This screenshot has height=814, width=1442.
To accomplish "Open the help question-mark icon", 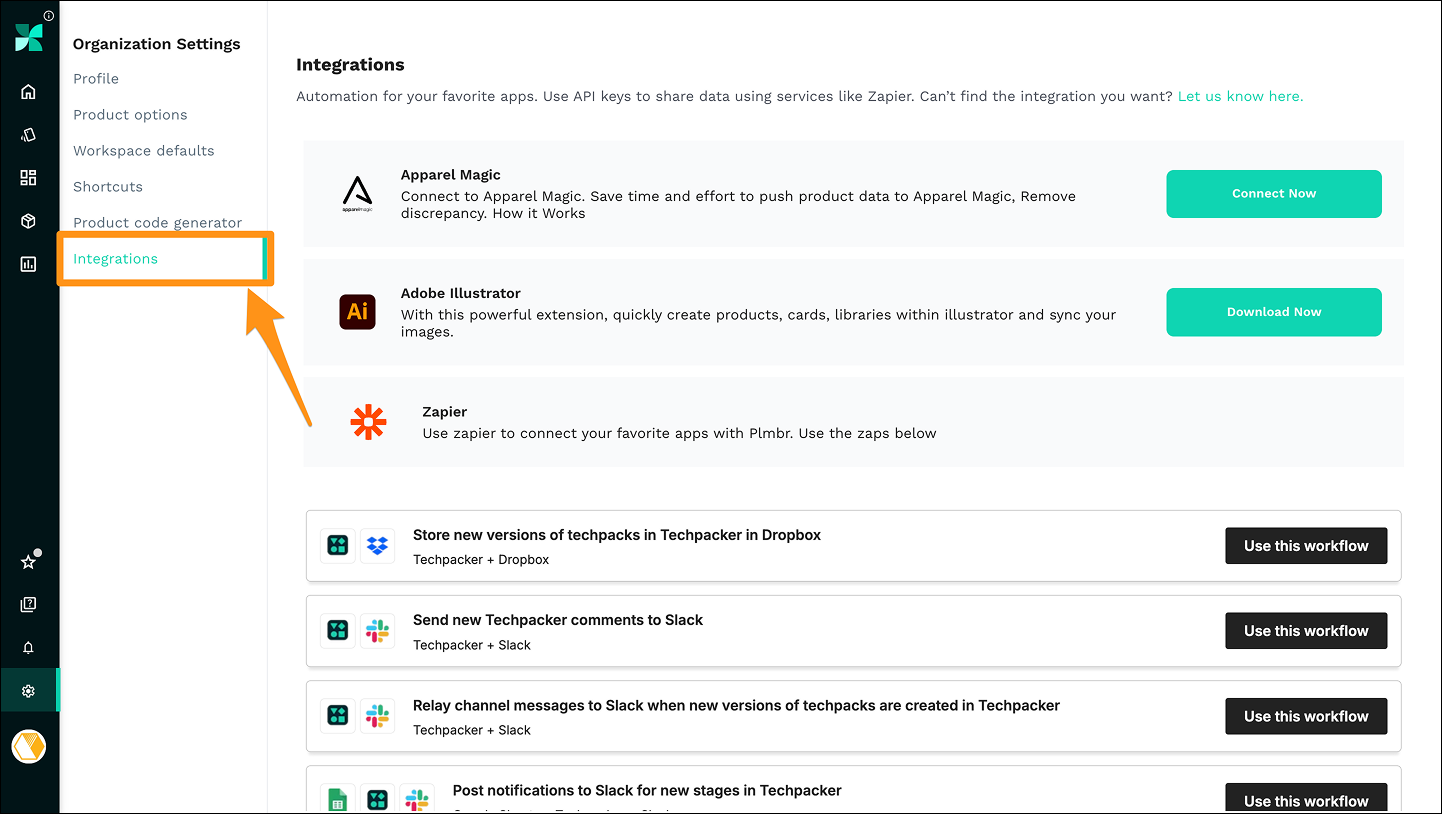I will (28, 604).
